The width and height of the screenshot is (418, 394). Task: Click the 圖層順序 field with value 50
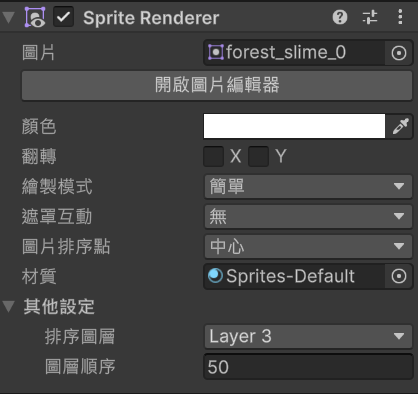pos(308,367)
